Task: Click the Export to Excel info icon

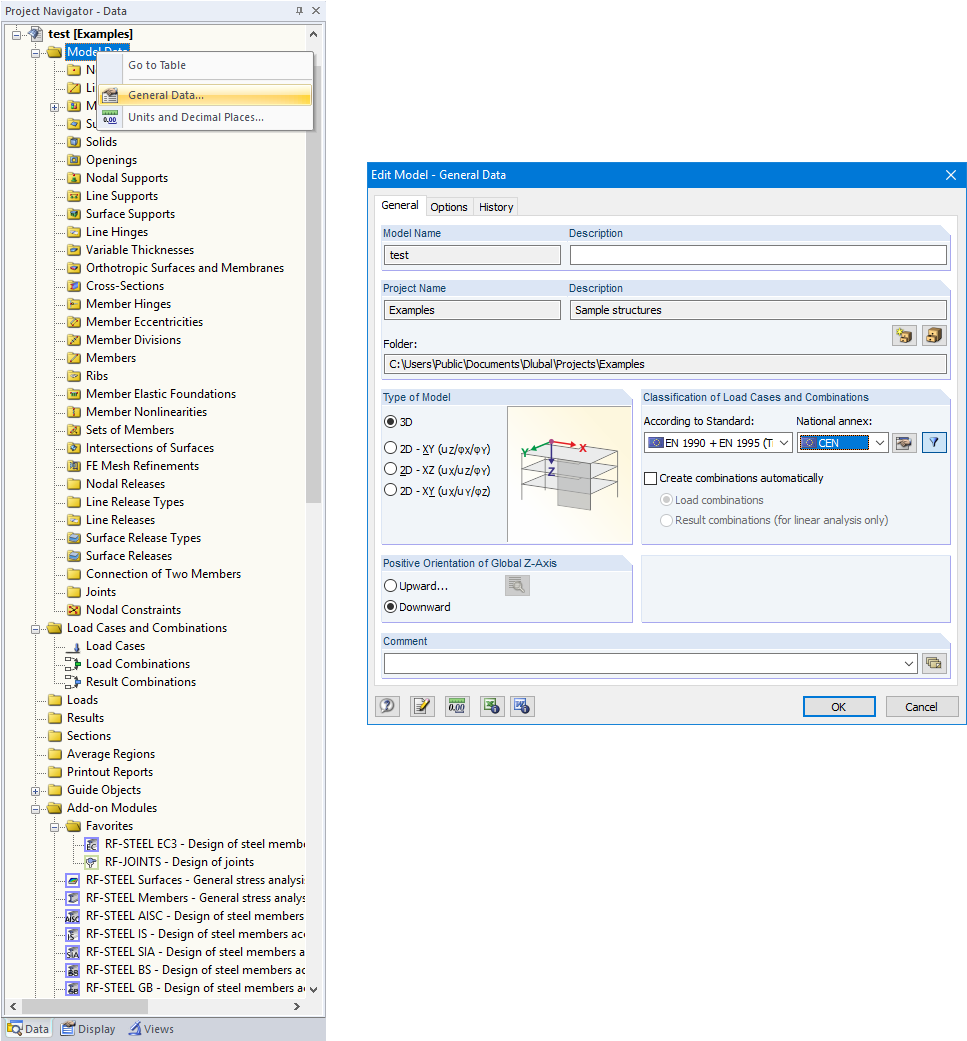Action: click(x=491, y=706)
